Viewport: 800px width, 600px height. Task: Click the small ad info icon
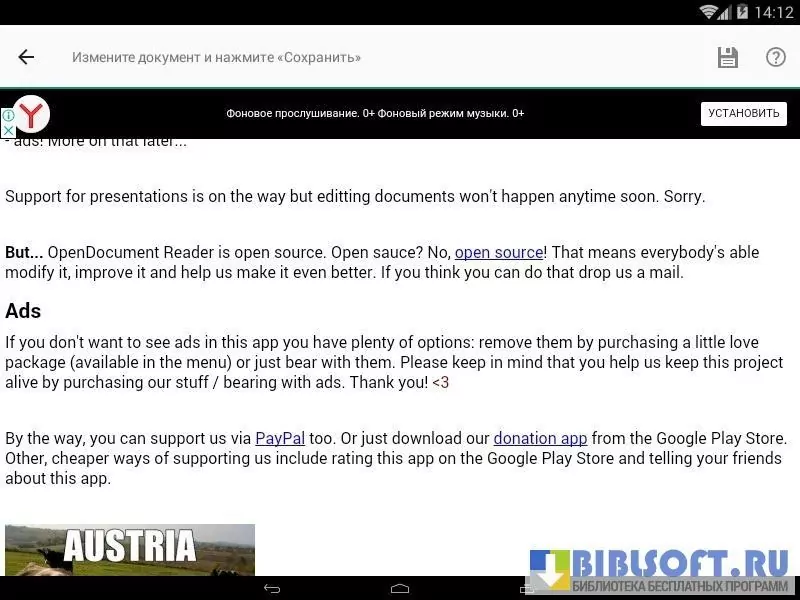[7, 116]
